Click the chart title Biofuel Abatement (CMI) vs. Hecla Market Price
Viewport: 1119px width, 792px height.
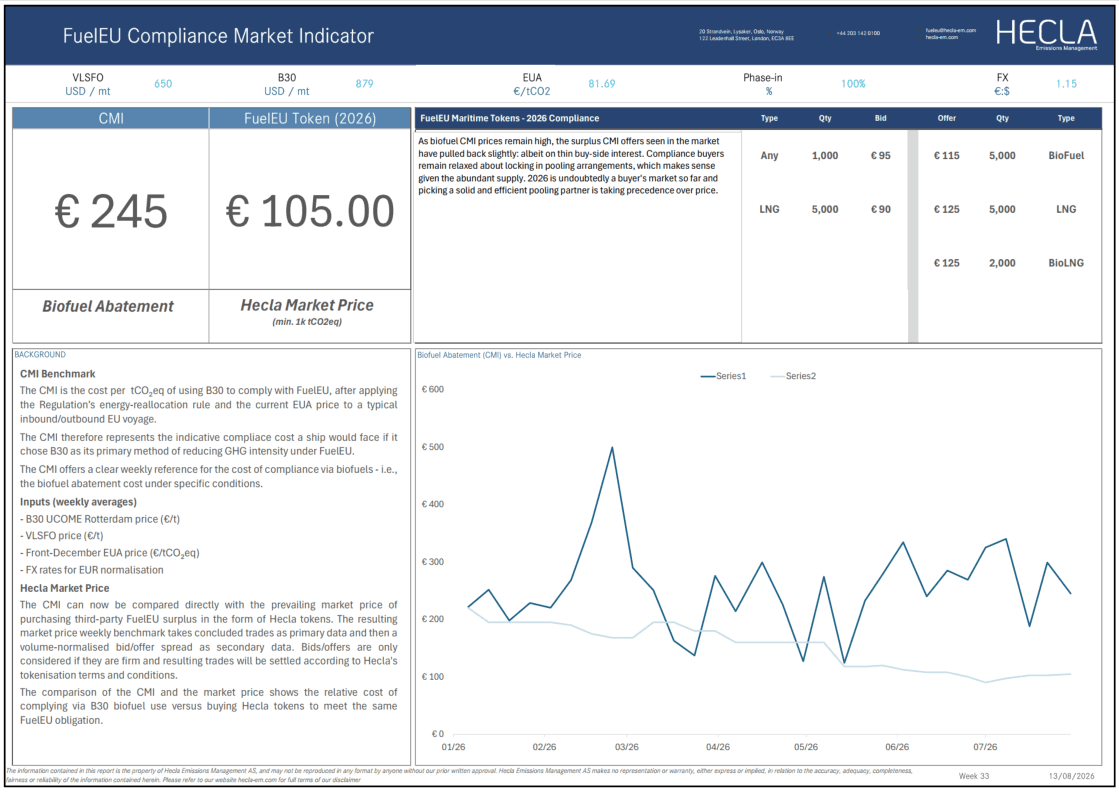click(x=499, y=355)
